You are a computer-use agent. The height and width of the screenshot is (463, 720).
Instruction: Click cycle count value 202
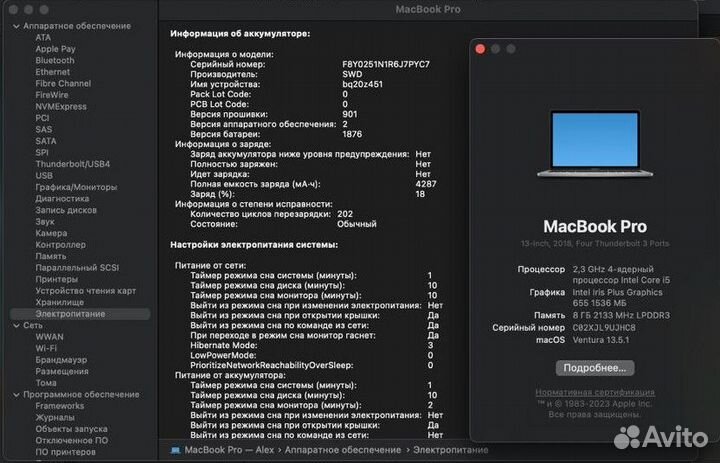coord(345,214)
